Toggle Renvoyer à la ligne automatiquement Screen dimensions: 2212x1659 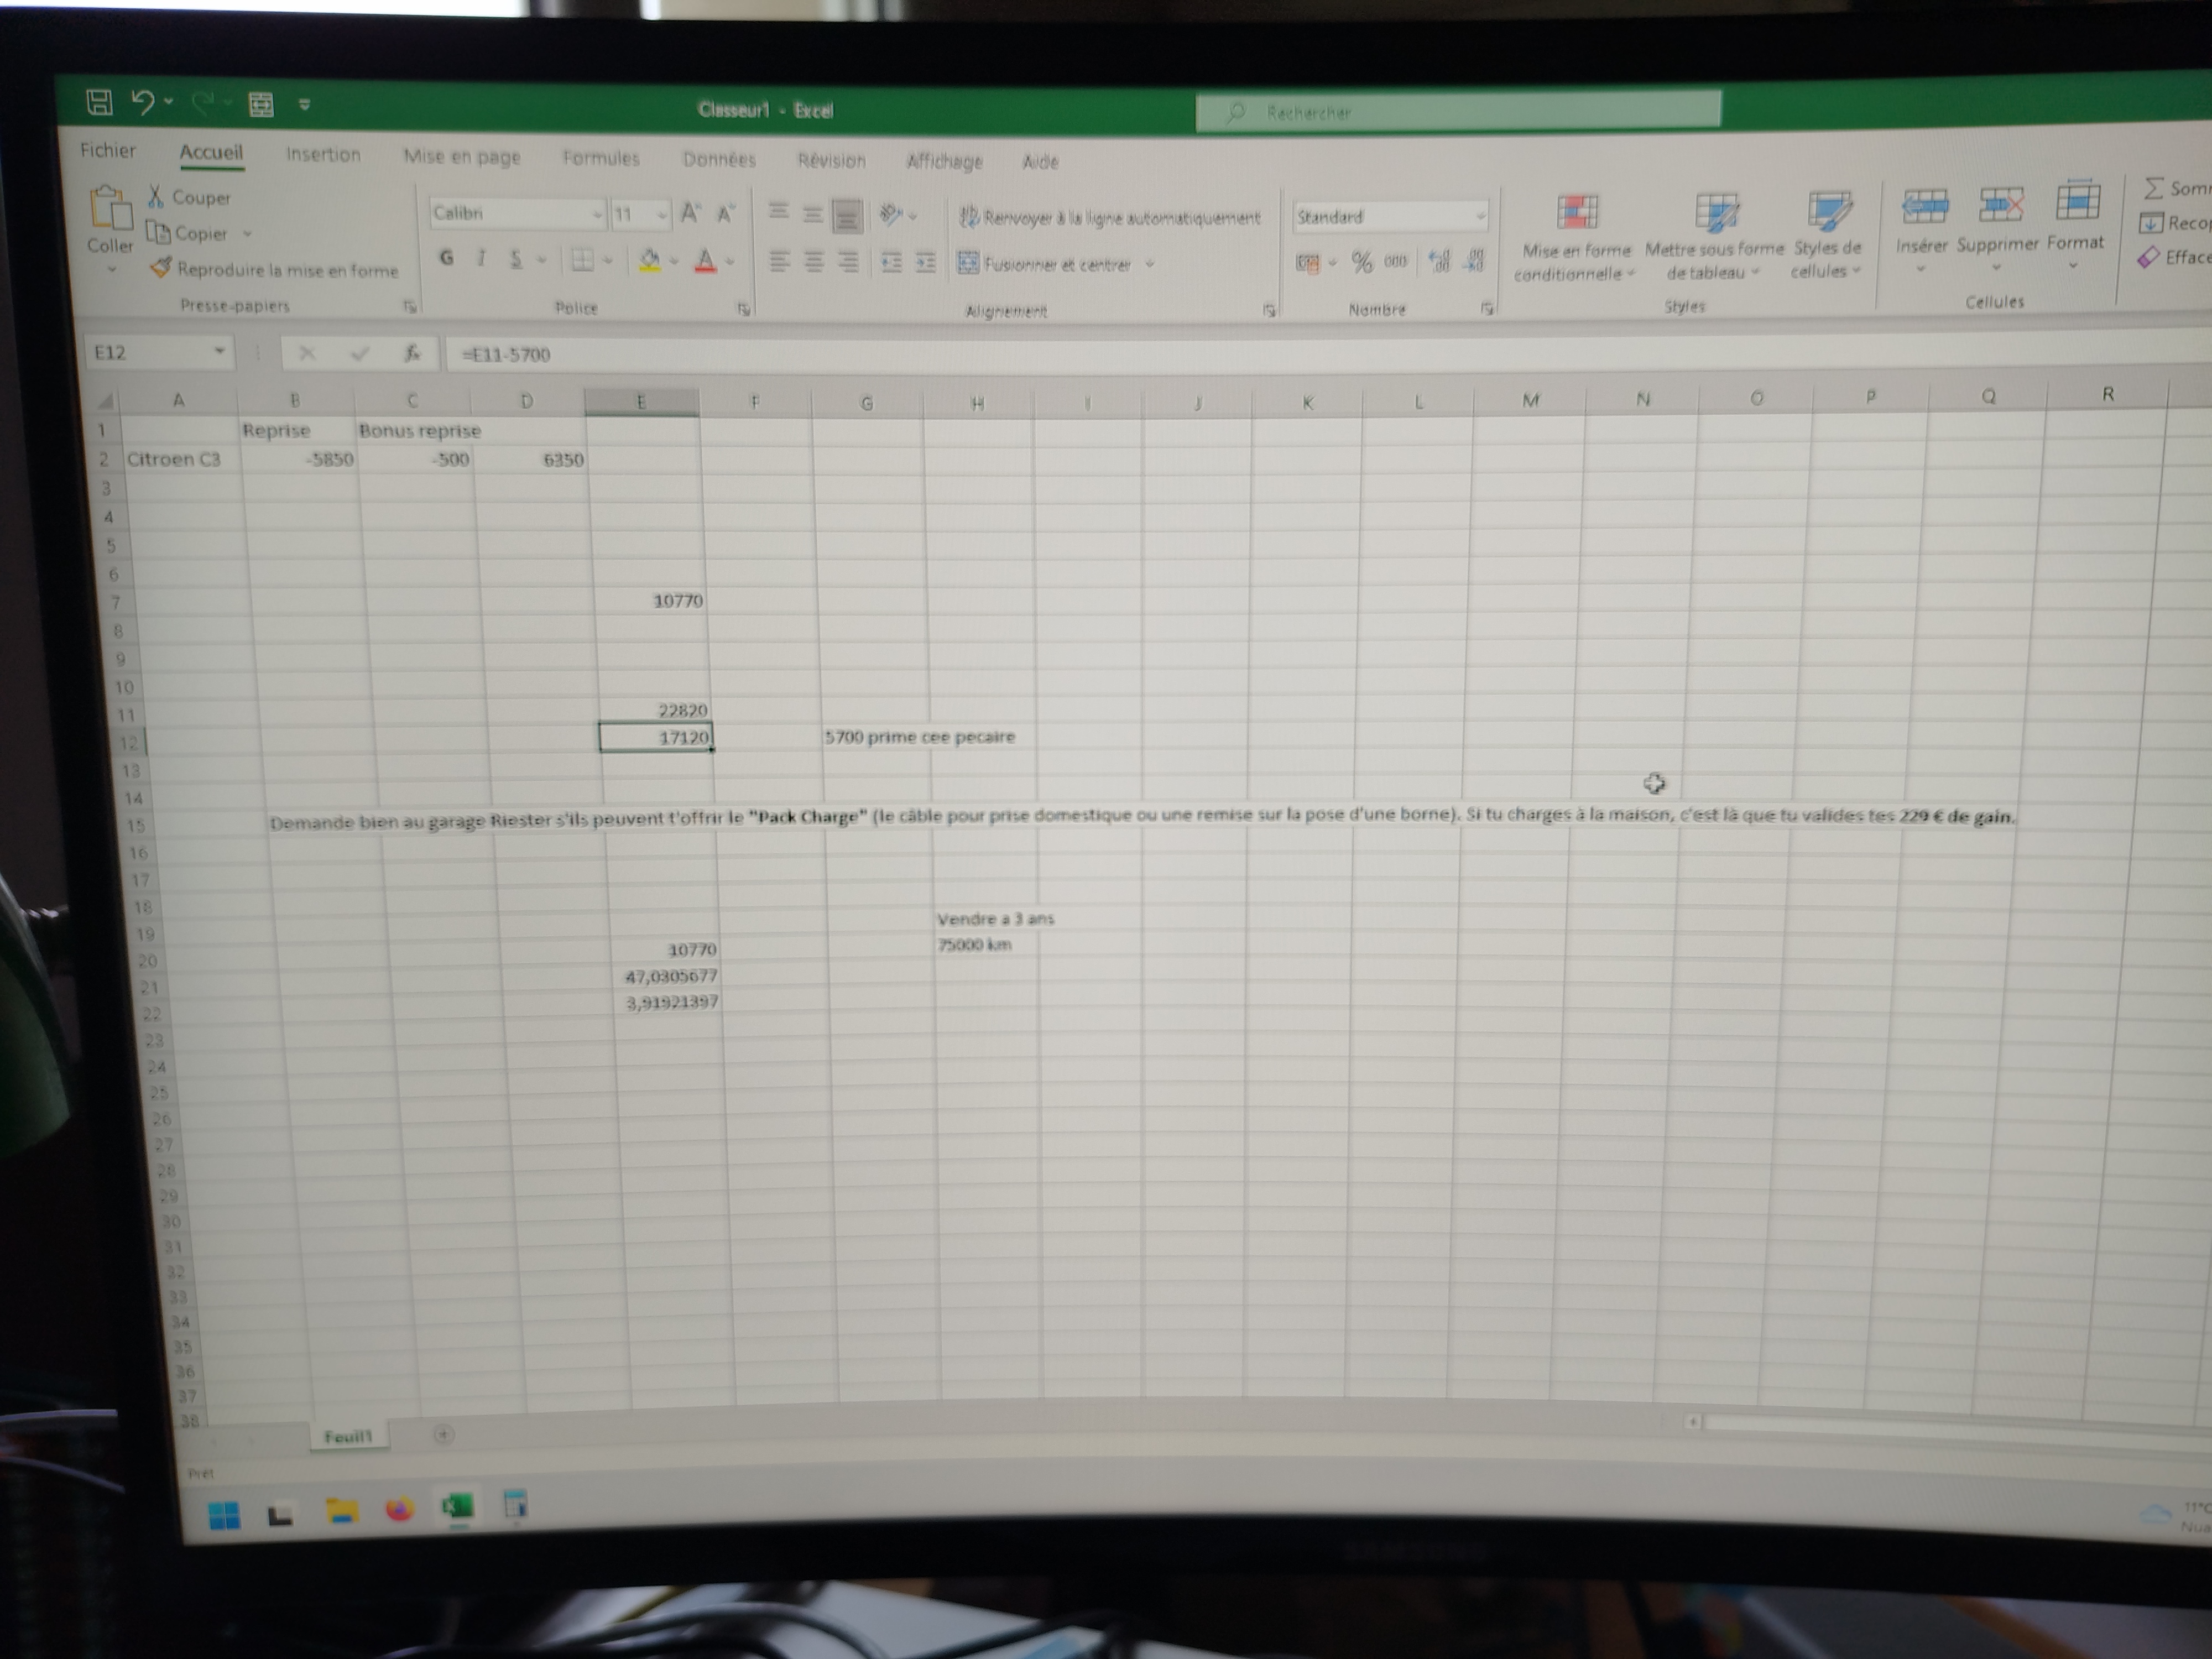[x=1110, y=218]
